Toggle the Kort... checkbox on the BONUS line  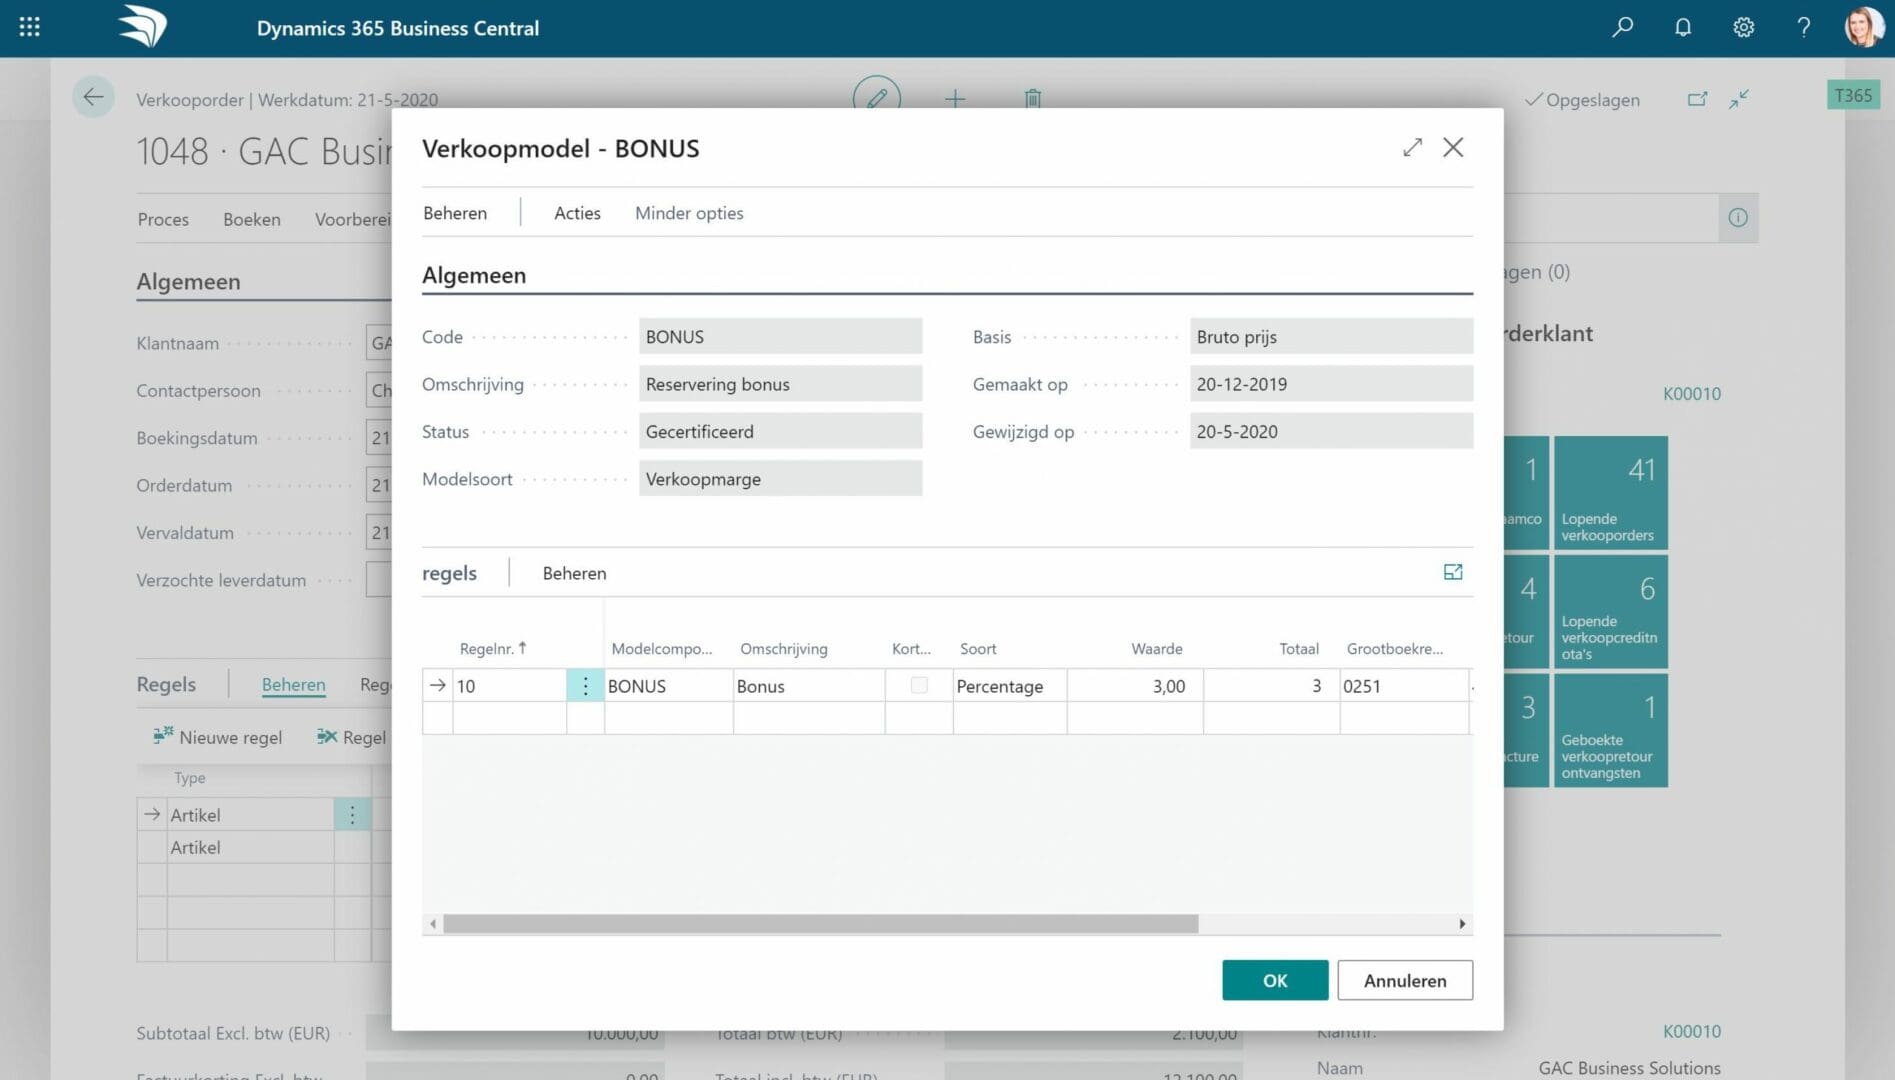(919, 686)
